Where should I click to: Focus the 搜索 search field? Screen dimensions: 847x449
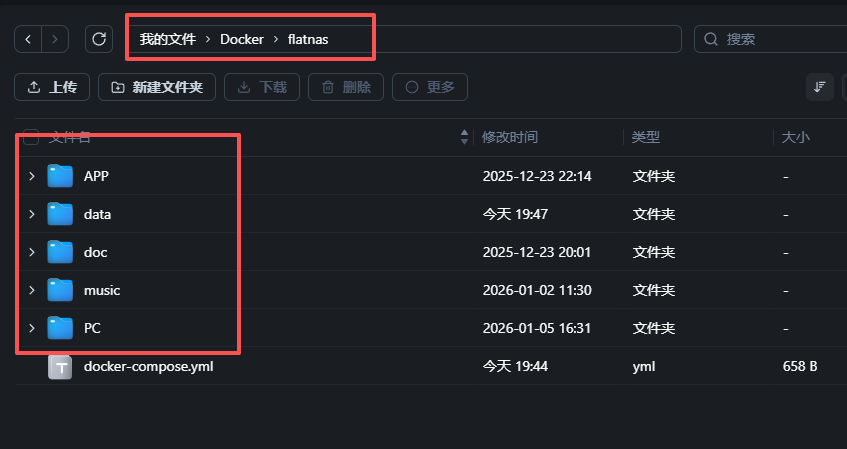click(x=770, y=39)
